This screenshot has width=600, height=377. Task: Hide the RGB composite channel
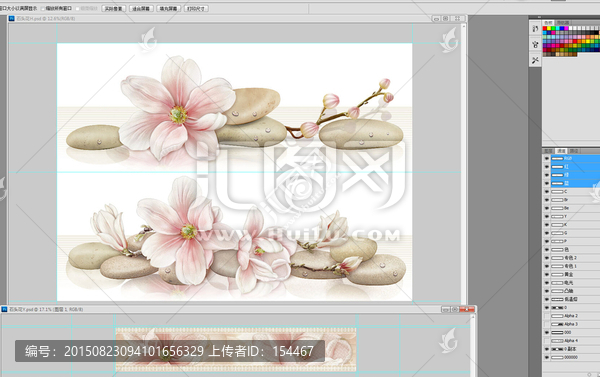click(x=546, y=158)
